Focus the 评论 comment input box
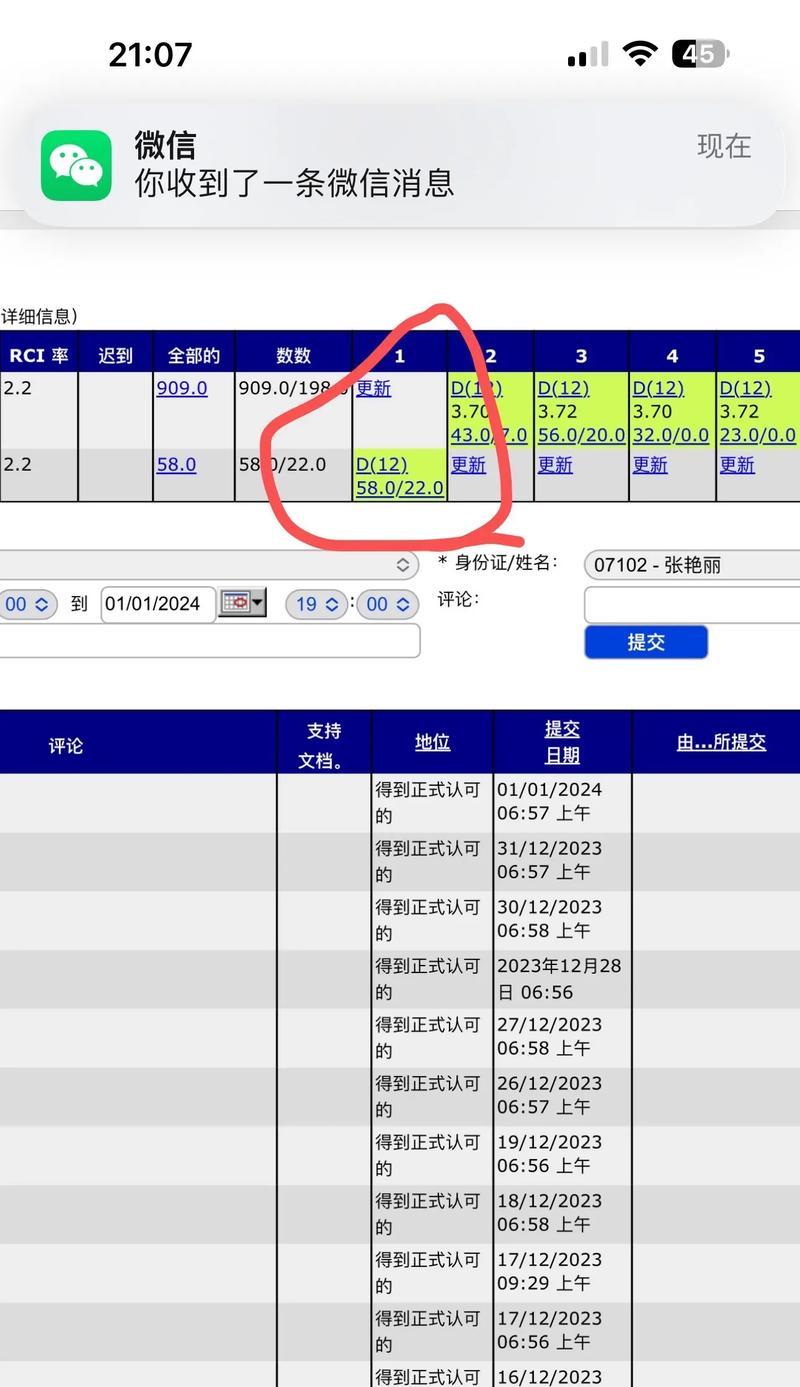Image resolution: width=800 pixels, height=1387 pixels. point(692,604)
